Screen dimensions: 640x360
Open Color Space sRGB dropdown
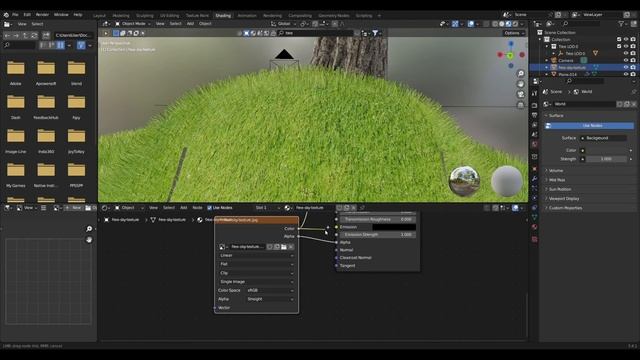pos(270,290)
